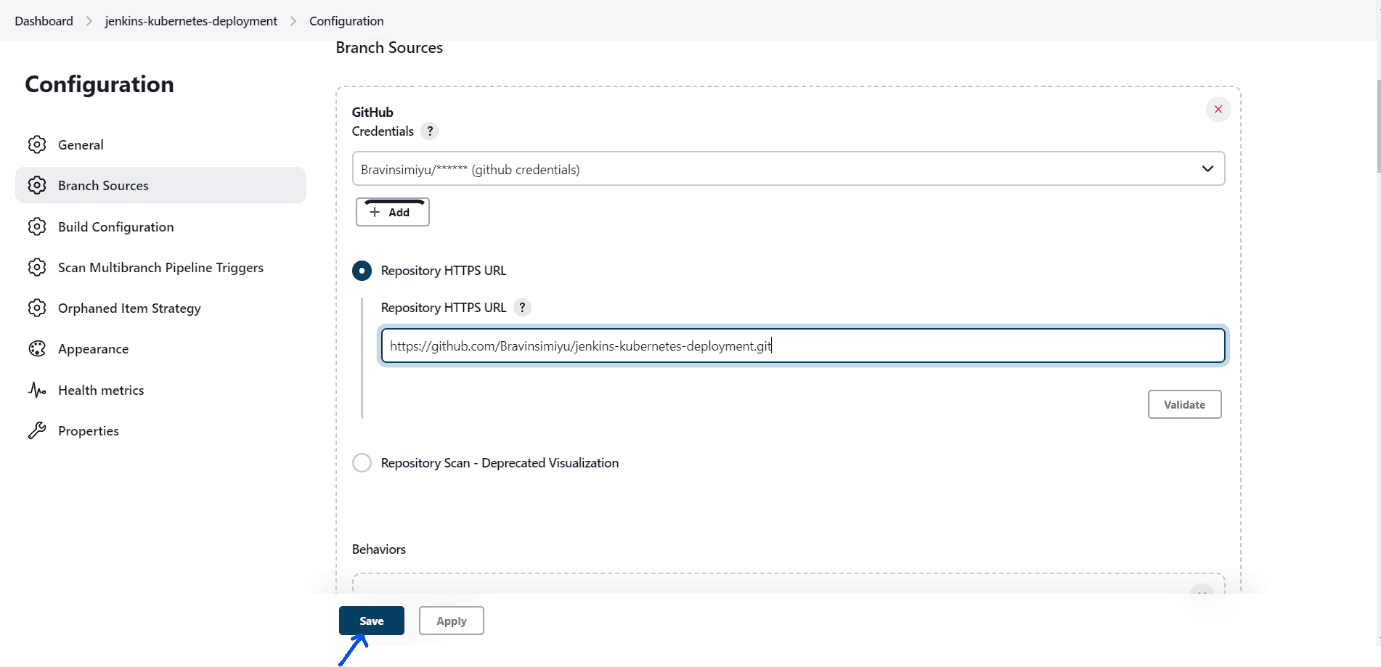Click the Behaviors label
The image size is (1381, 667).
click(x=379, y=549)
